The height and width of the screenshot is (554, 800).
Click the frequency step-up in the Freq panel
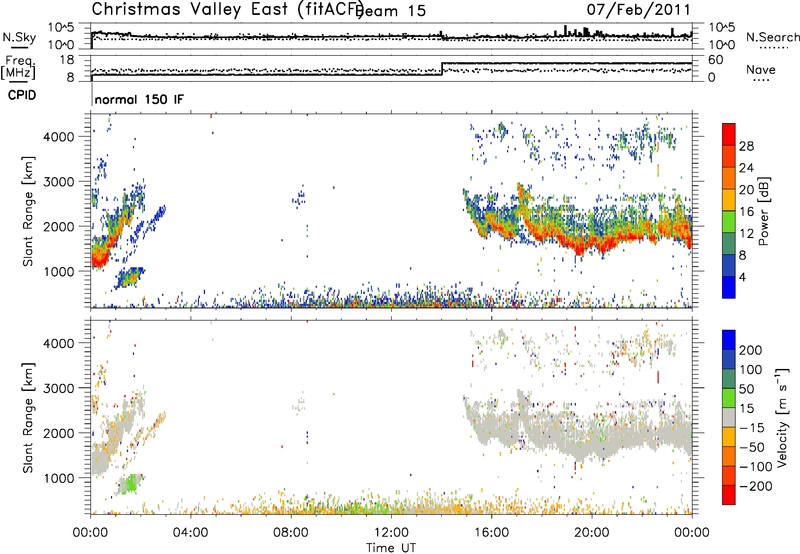[442, 69]
